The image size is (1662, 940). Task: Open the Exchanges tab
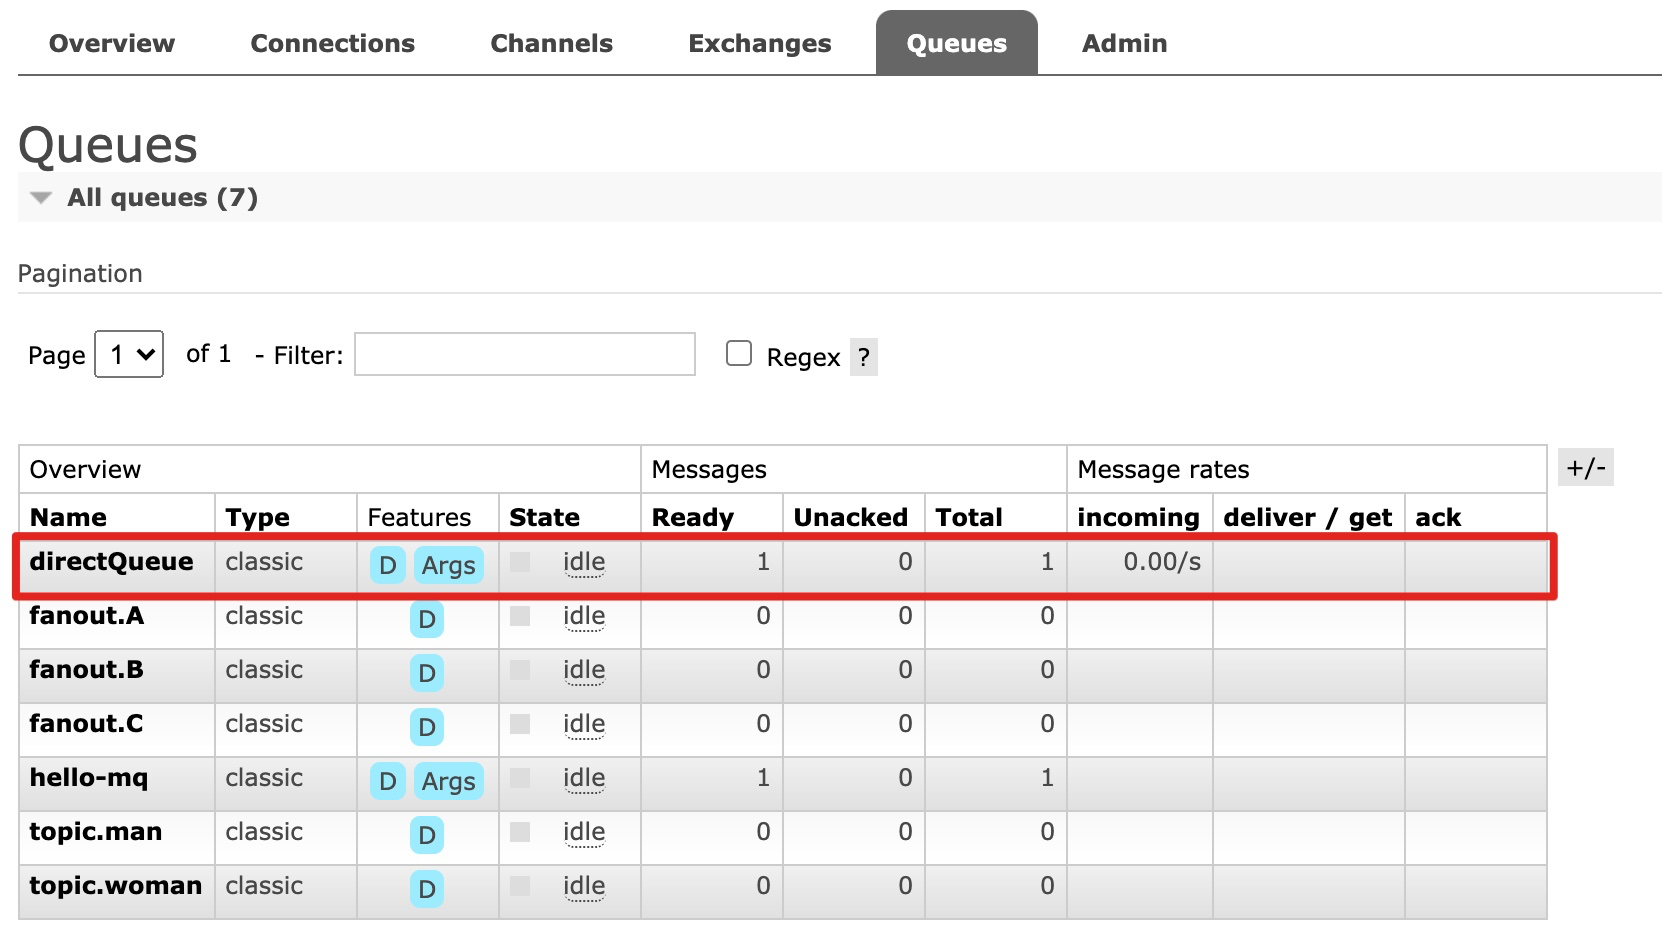tap(759, 43)
